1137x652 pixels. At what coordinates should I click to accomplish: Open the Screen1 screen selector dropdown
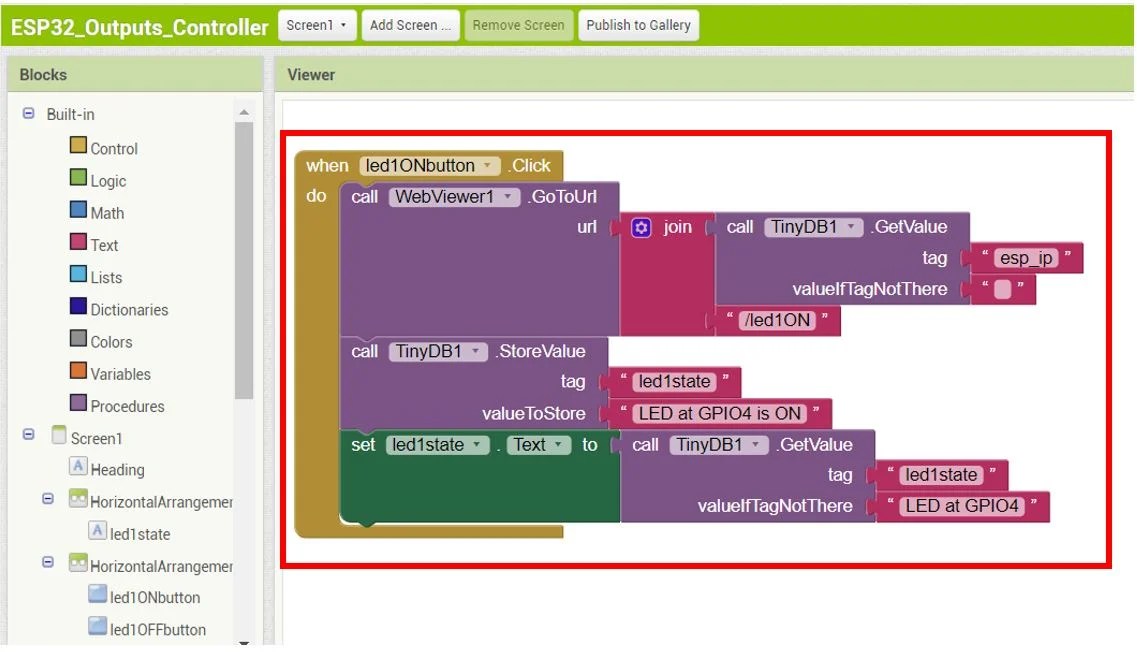coord(317,26)
